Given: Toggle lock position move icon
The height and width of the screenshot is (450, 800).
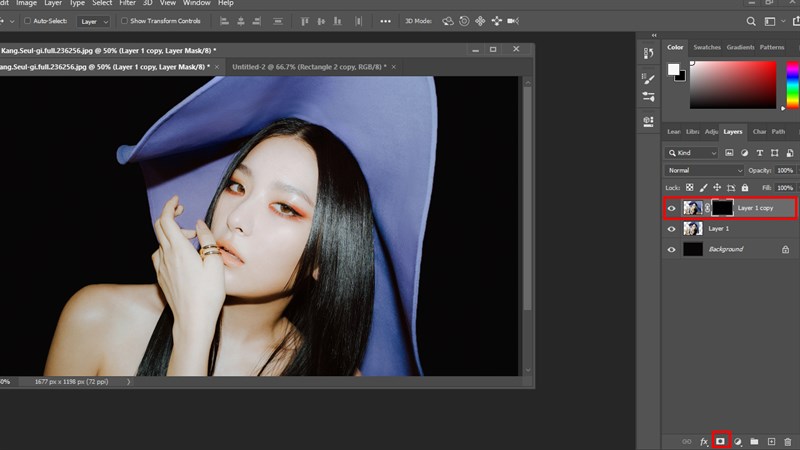Looking at the screenshot, I should coord(717,188).
